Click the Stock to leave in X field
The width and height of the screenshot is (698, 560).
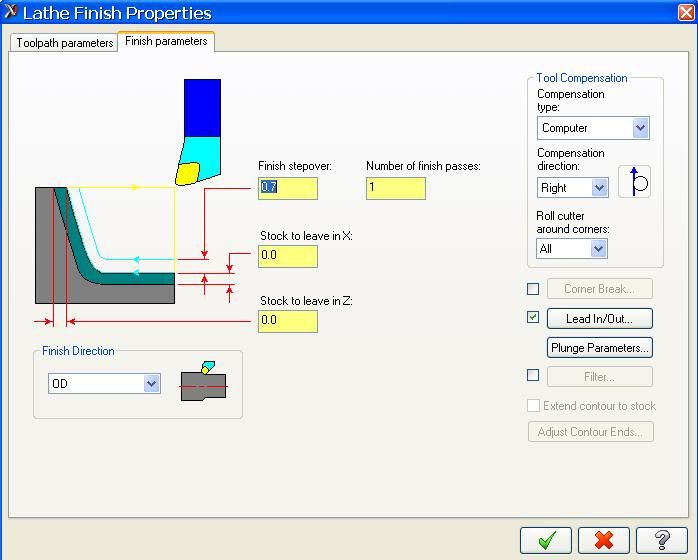(288, 256)
